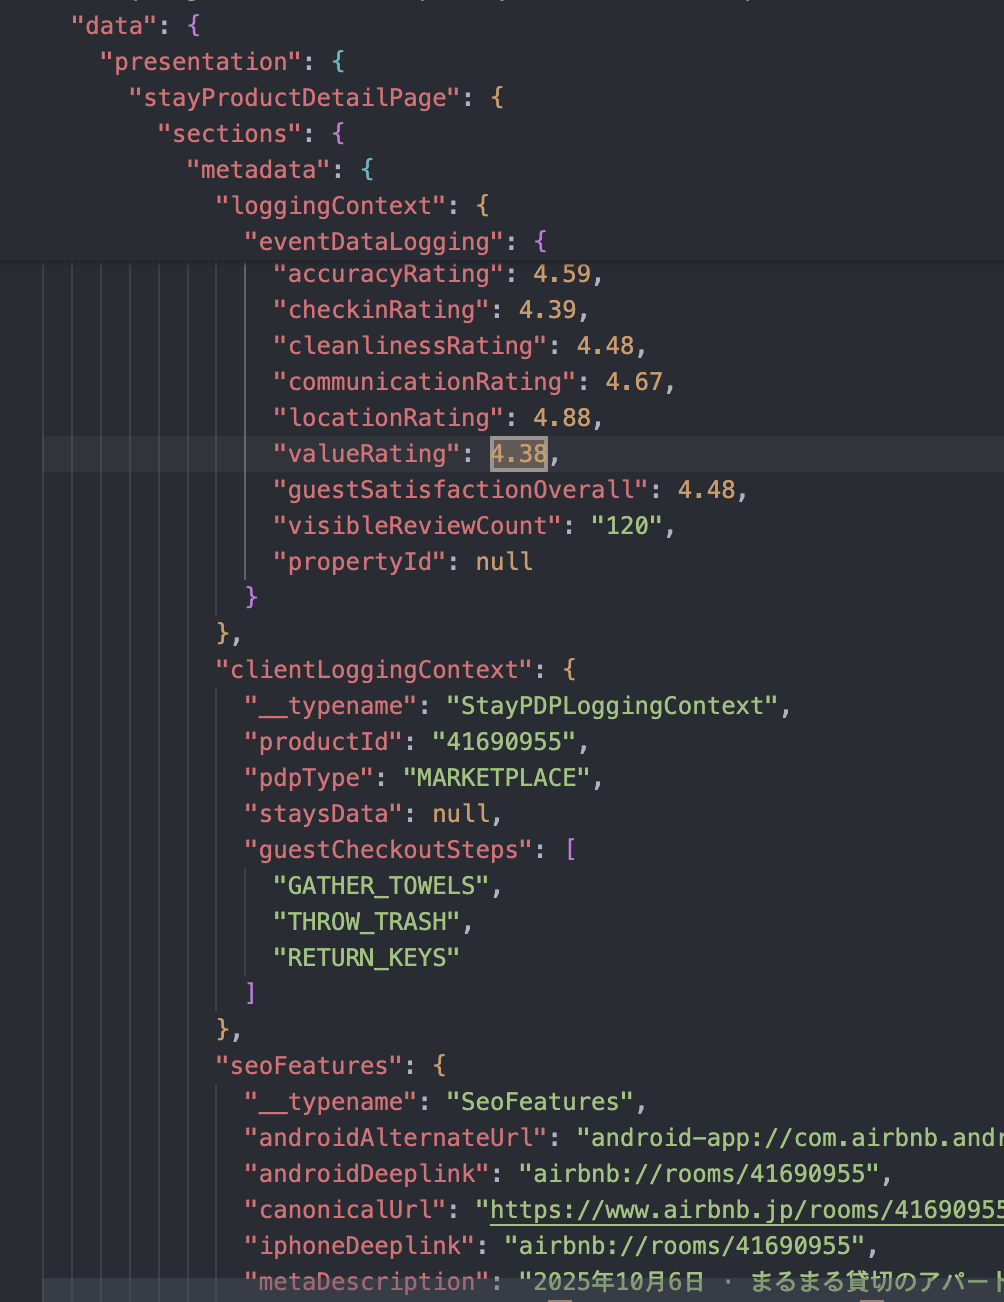Click the opening brace after "eventDataLogging"
This screenshot has width=1004, height=1302.
point(541,242)
